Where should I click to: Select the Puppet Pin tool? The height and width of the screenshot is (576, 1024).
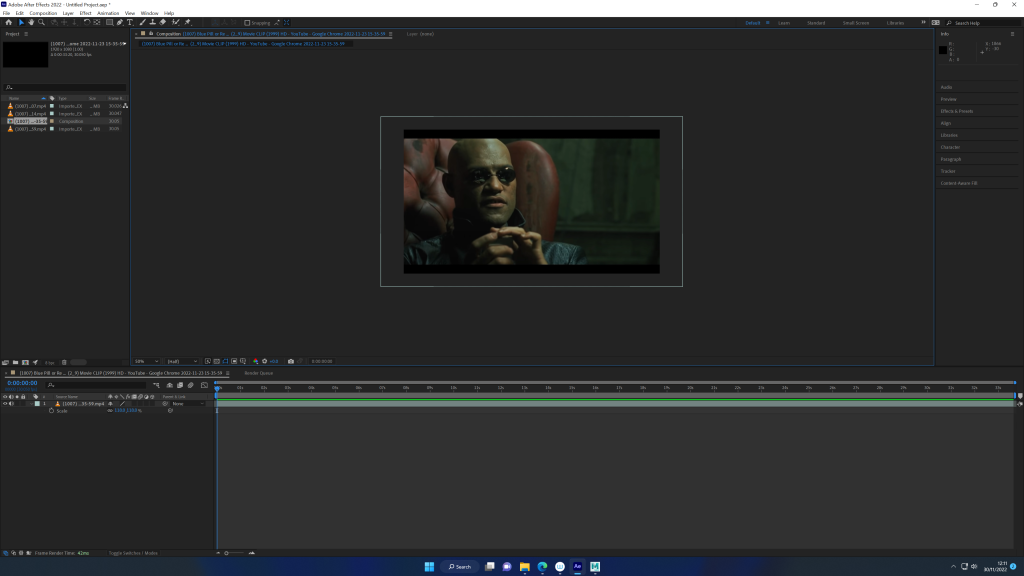187,22
